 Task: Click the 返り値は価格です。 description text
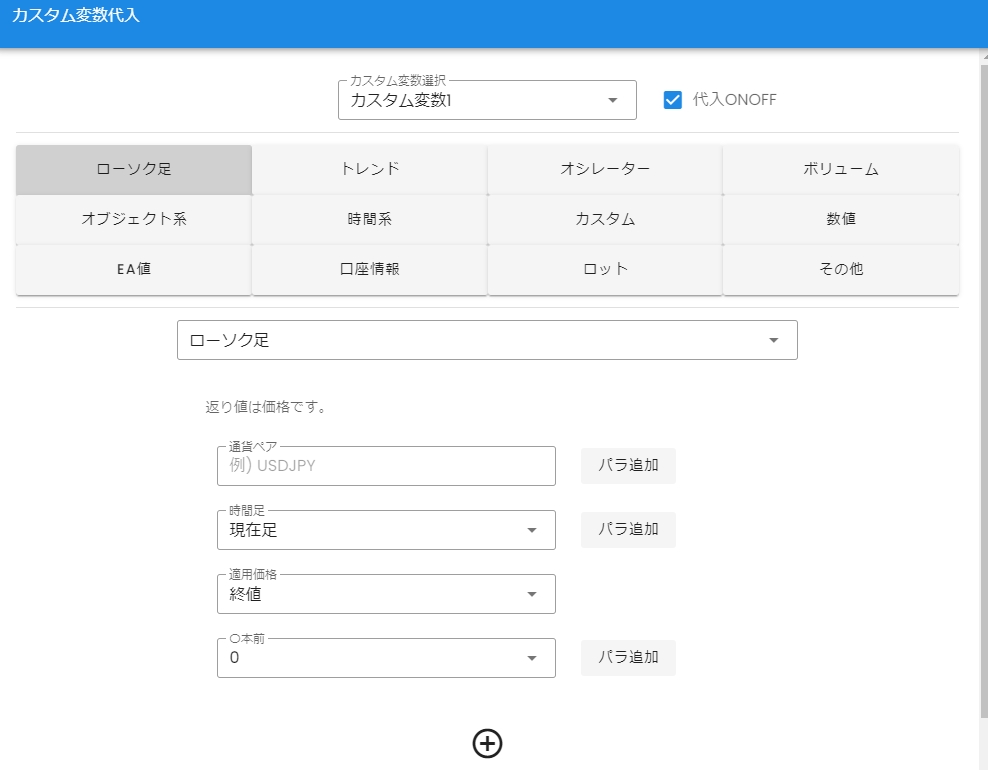(x=266, y=407)
